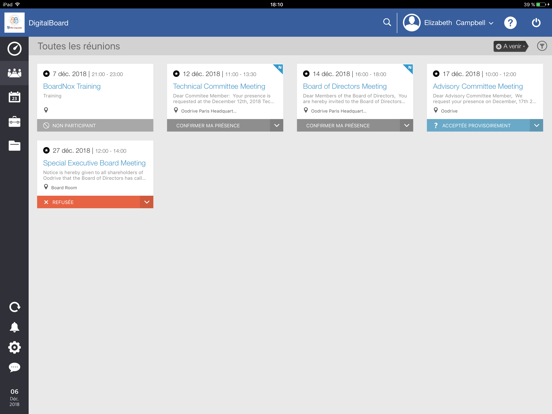Click Confirmer ma présence on Technical Committee

[x=219, y=125]
